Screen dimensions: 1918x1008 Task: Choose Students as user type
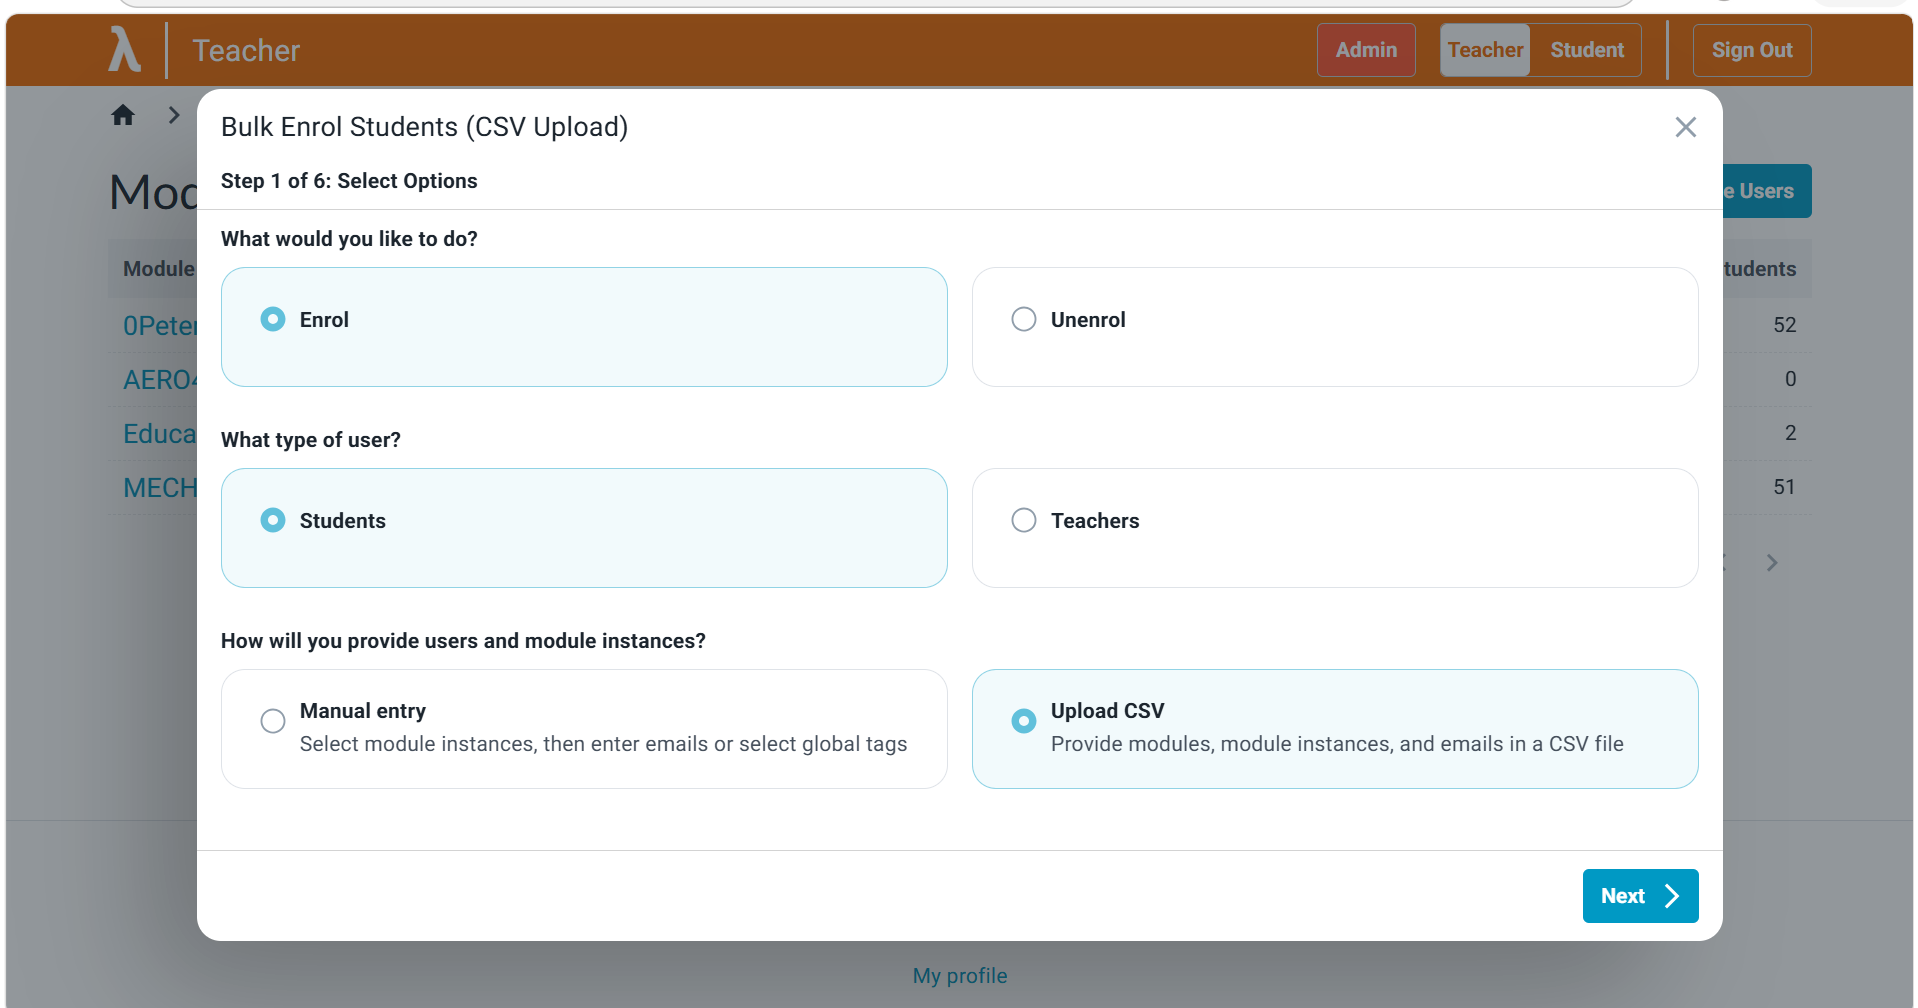click(x=584, y=528)
